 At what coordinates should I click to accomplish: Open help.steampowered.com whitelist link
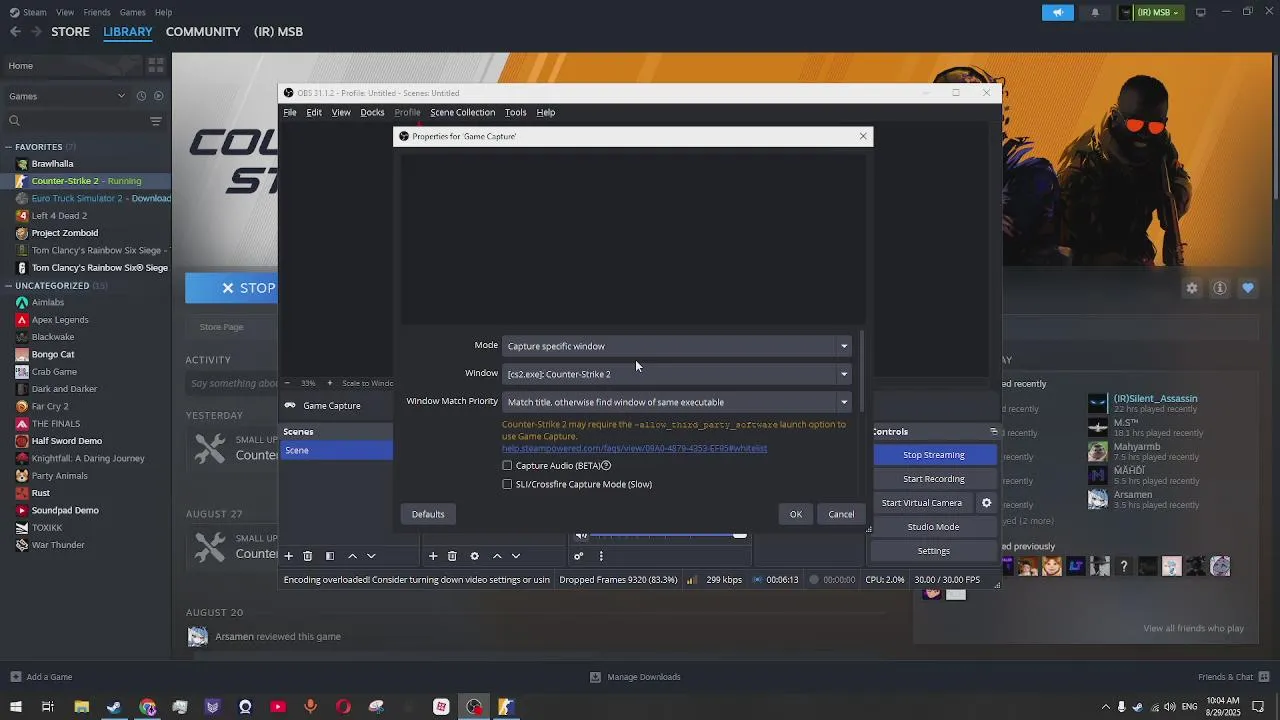pyautogui.click(x=634, y=449)
